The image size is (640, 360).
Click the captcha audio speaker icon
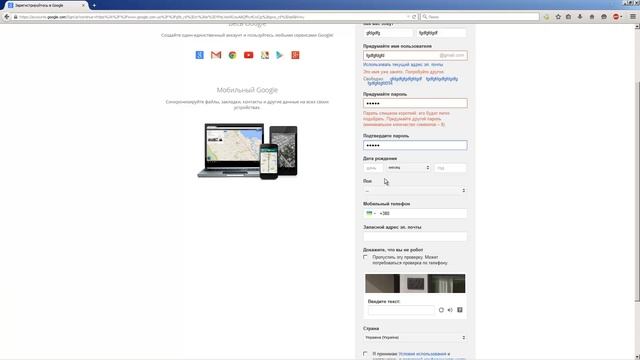click(450, 310)
